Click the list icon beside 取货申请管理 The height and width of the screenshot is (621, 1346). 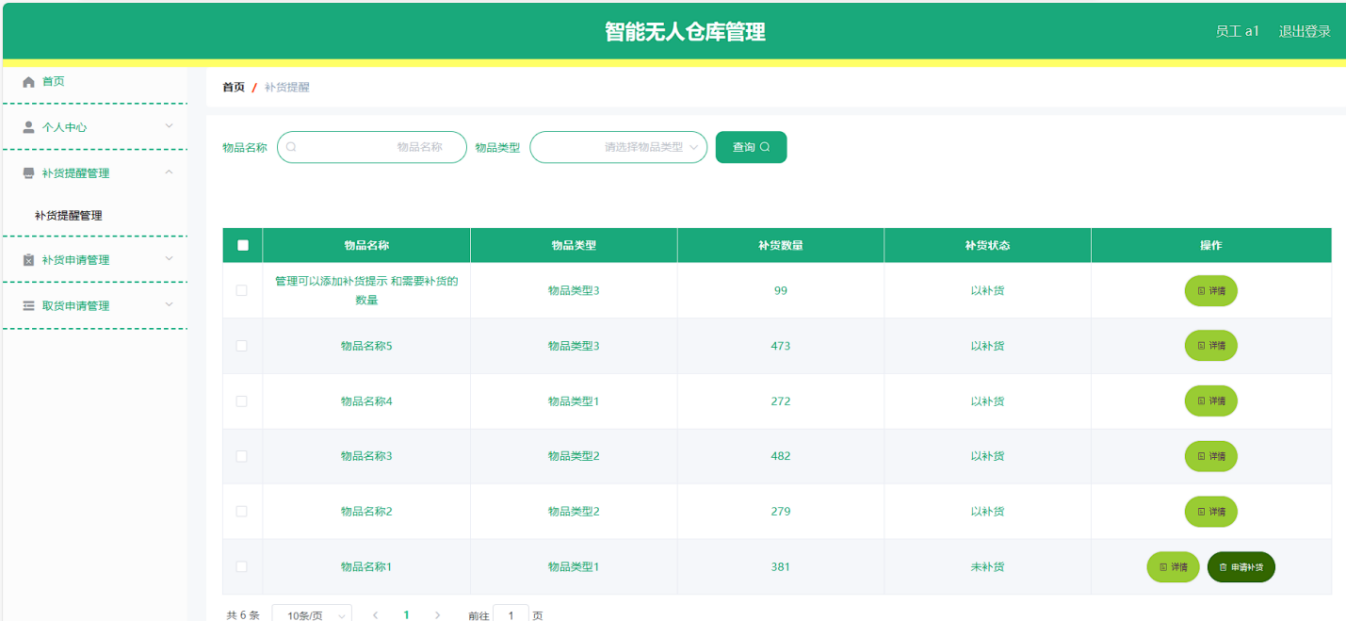coord(29,306)
